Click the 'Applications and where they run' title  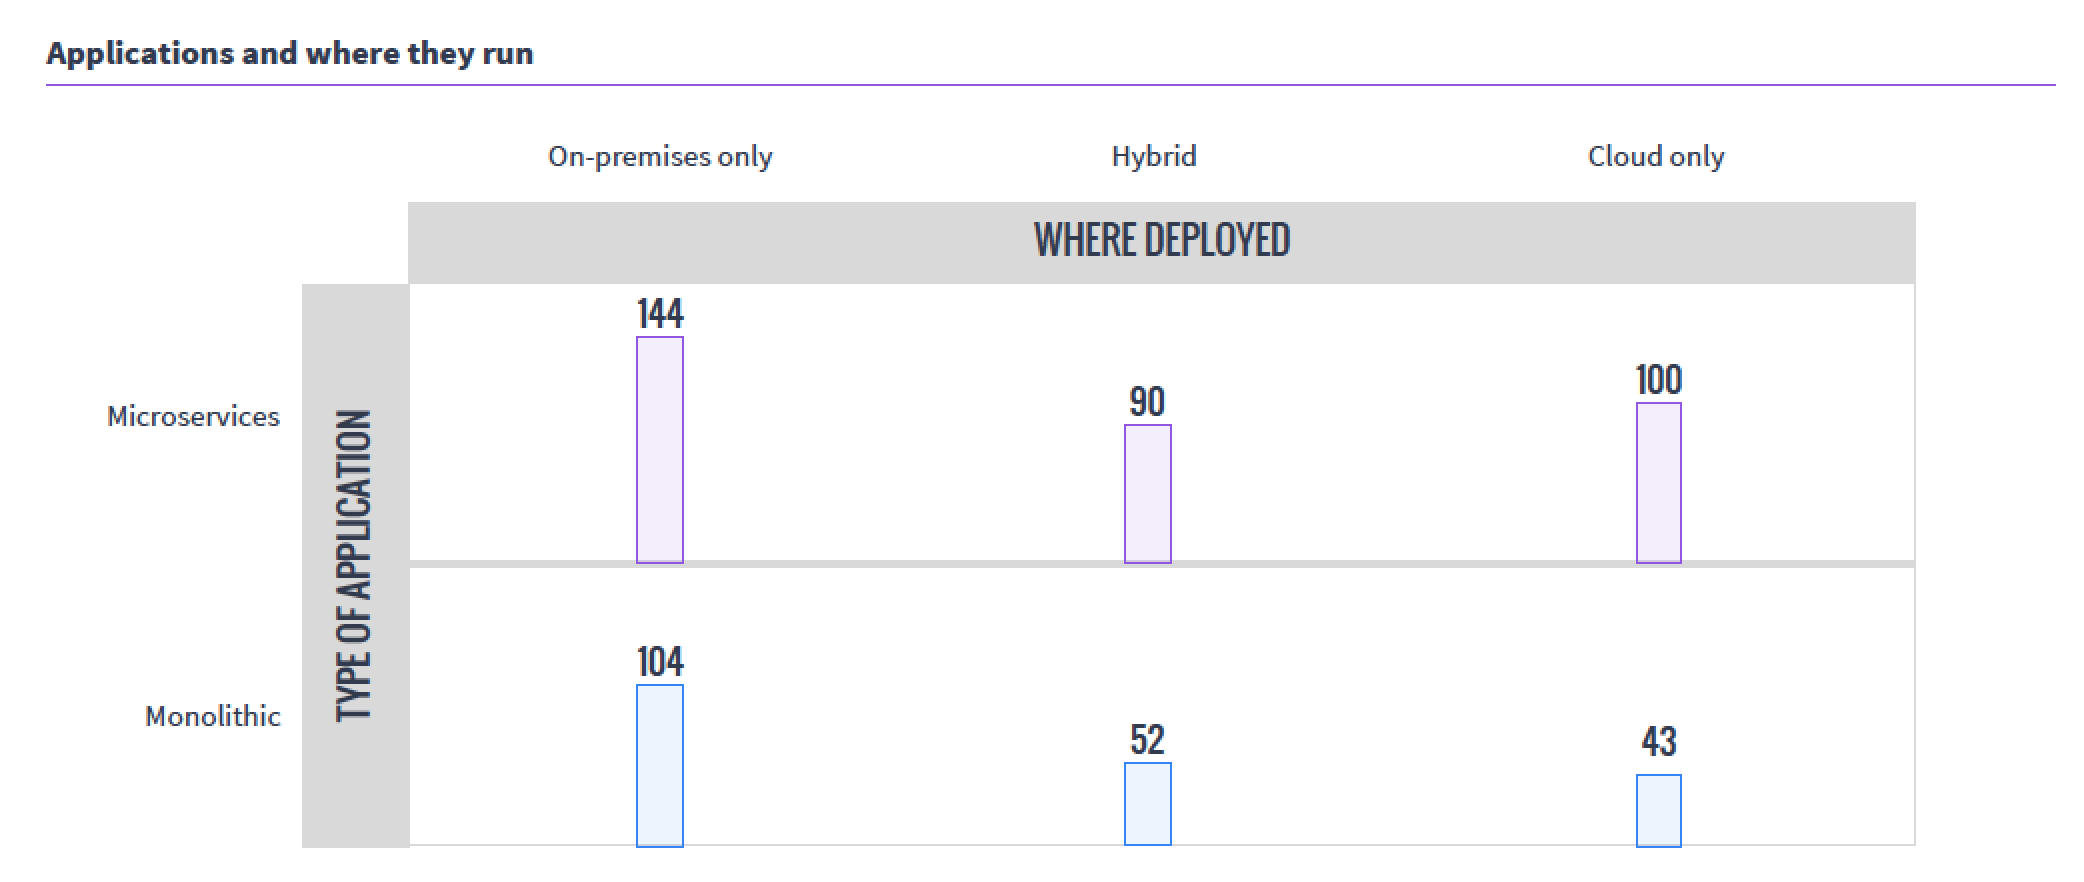pos(290,53)
